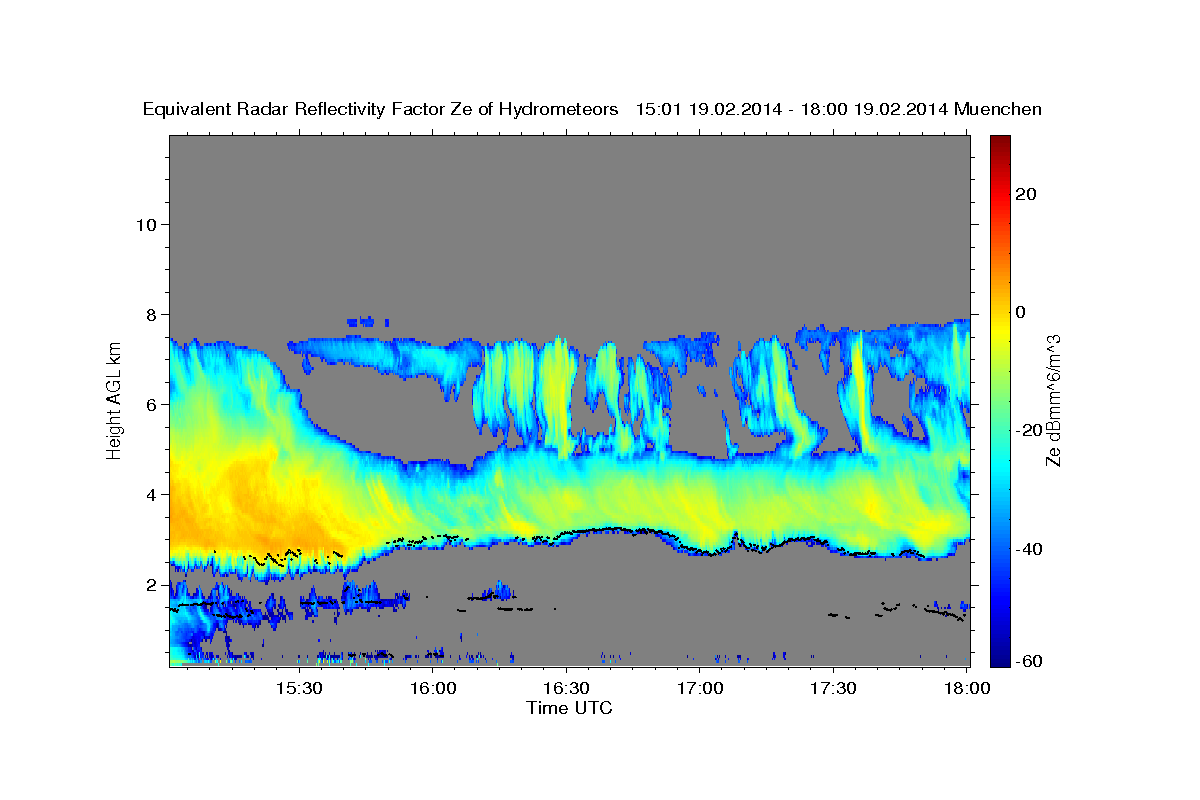
Task: Click the "Height AGL km" axis label
Action: [x=115, y=400]
